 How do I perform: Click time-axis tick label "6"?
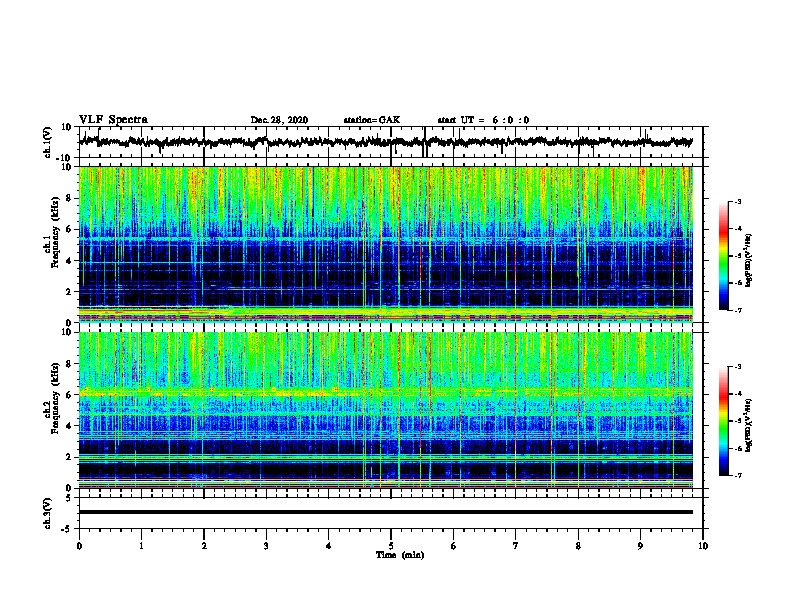[454, 546]
